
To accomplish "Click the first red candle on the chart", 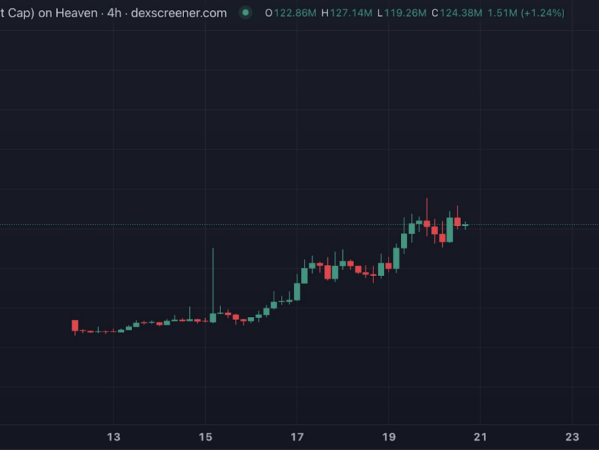I will [x=75, y=327].
